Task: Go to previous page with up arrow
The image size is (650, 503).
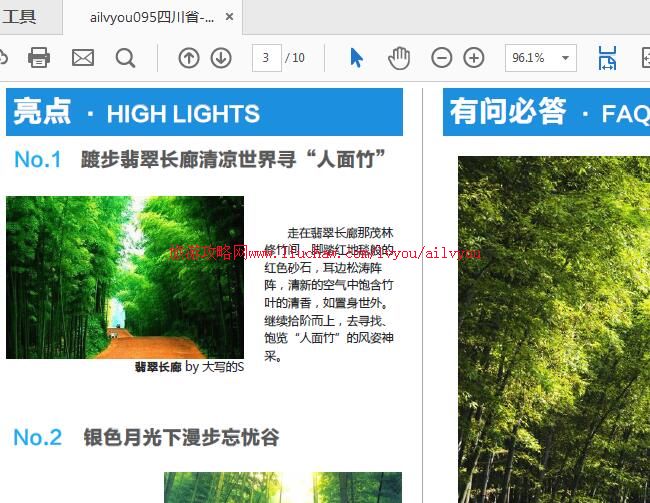Action: (x=188, y=58)
